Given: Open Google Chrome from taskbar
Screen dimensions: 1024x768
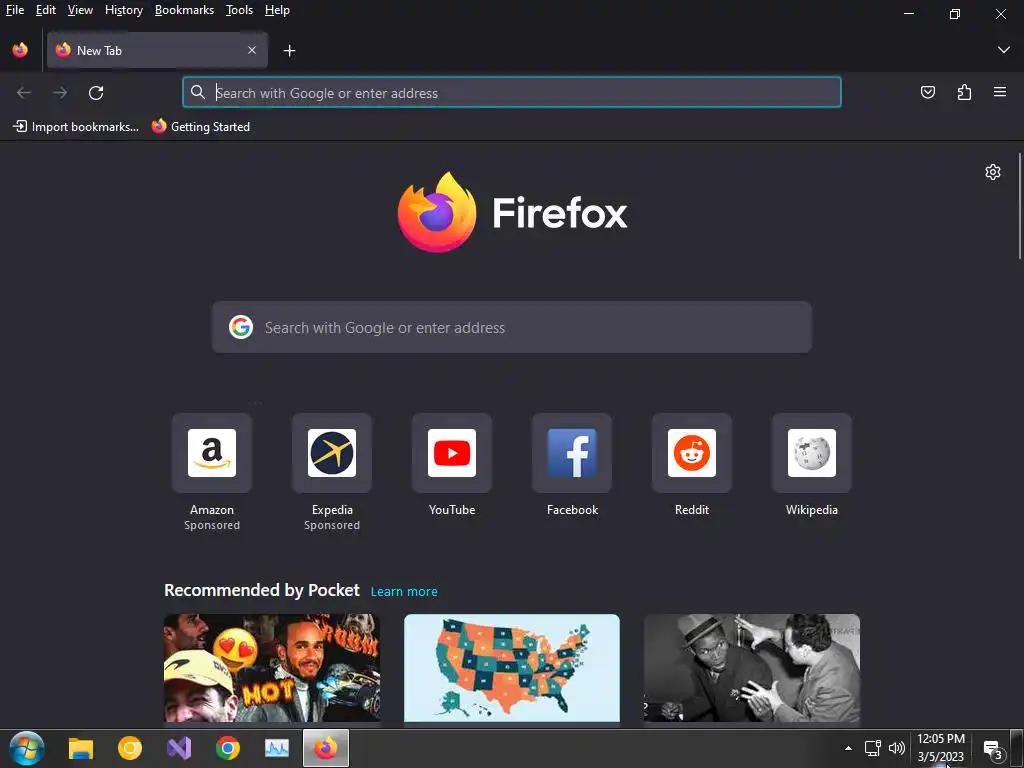Looking at the screenshot, I should (x=228, y=748).
